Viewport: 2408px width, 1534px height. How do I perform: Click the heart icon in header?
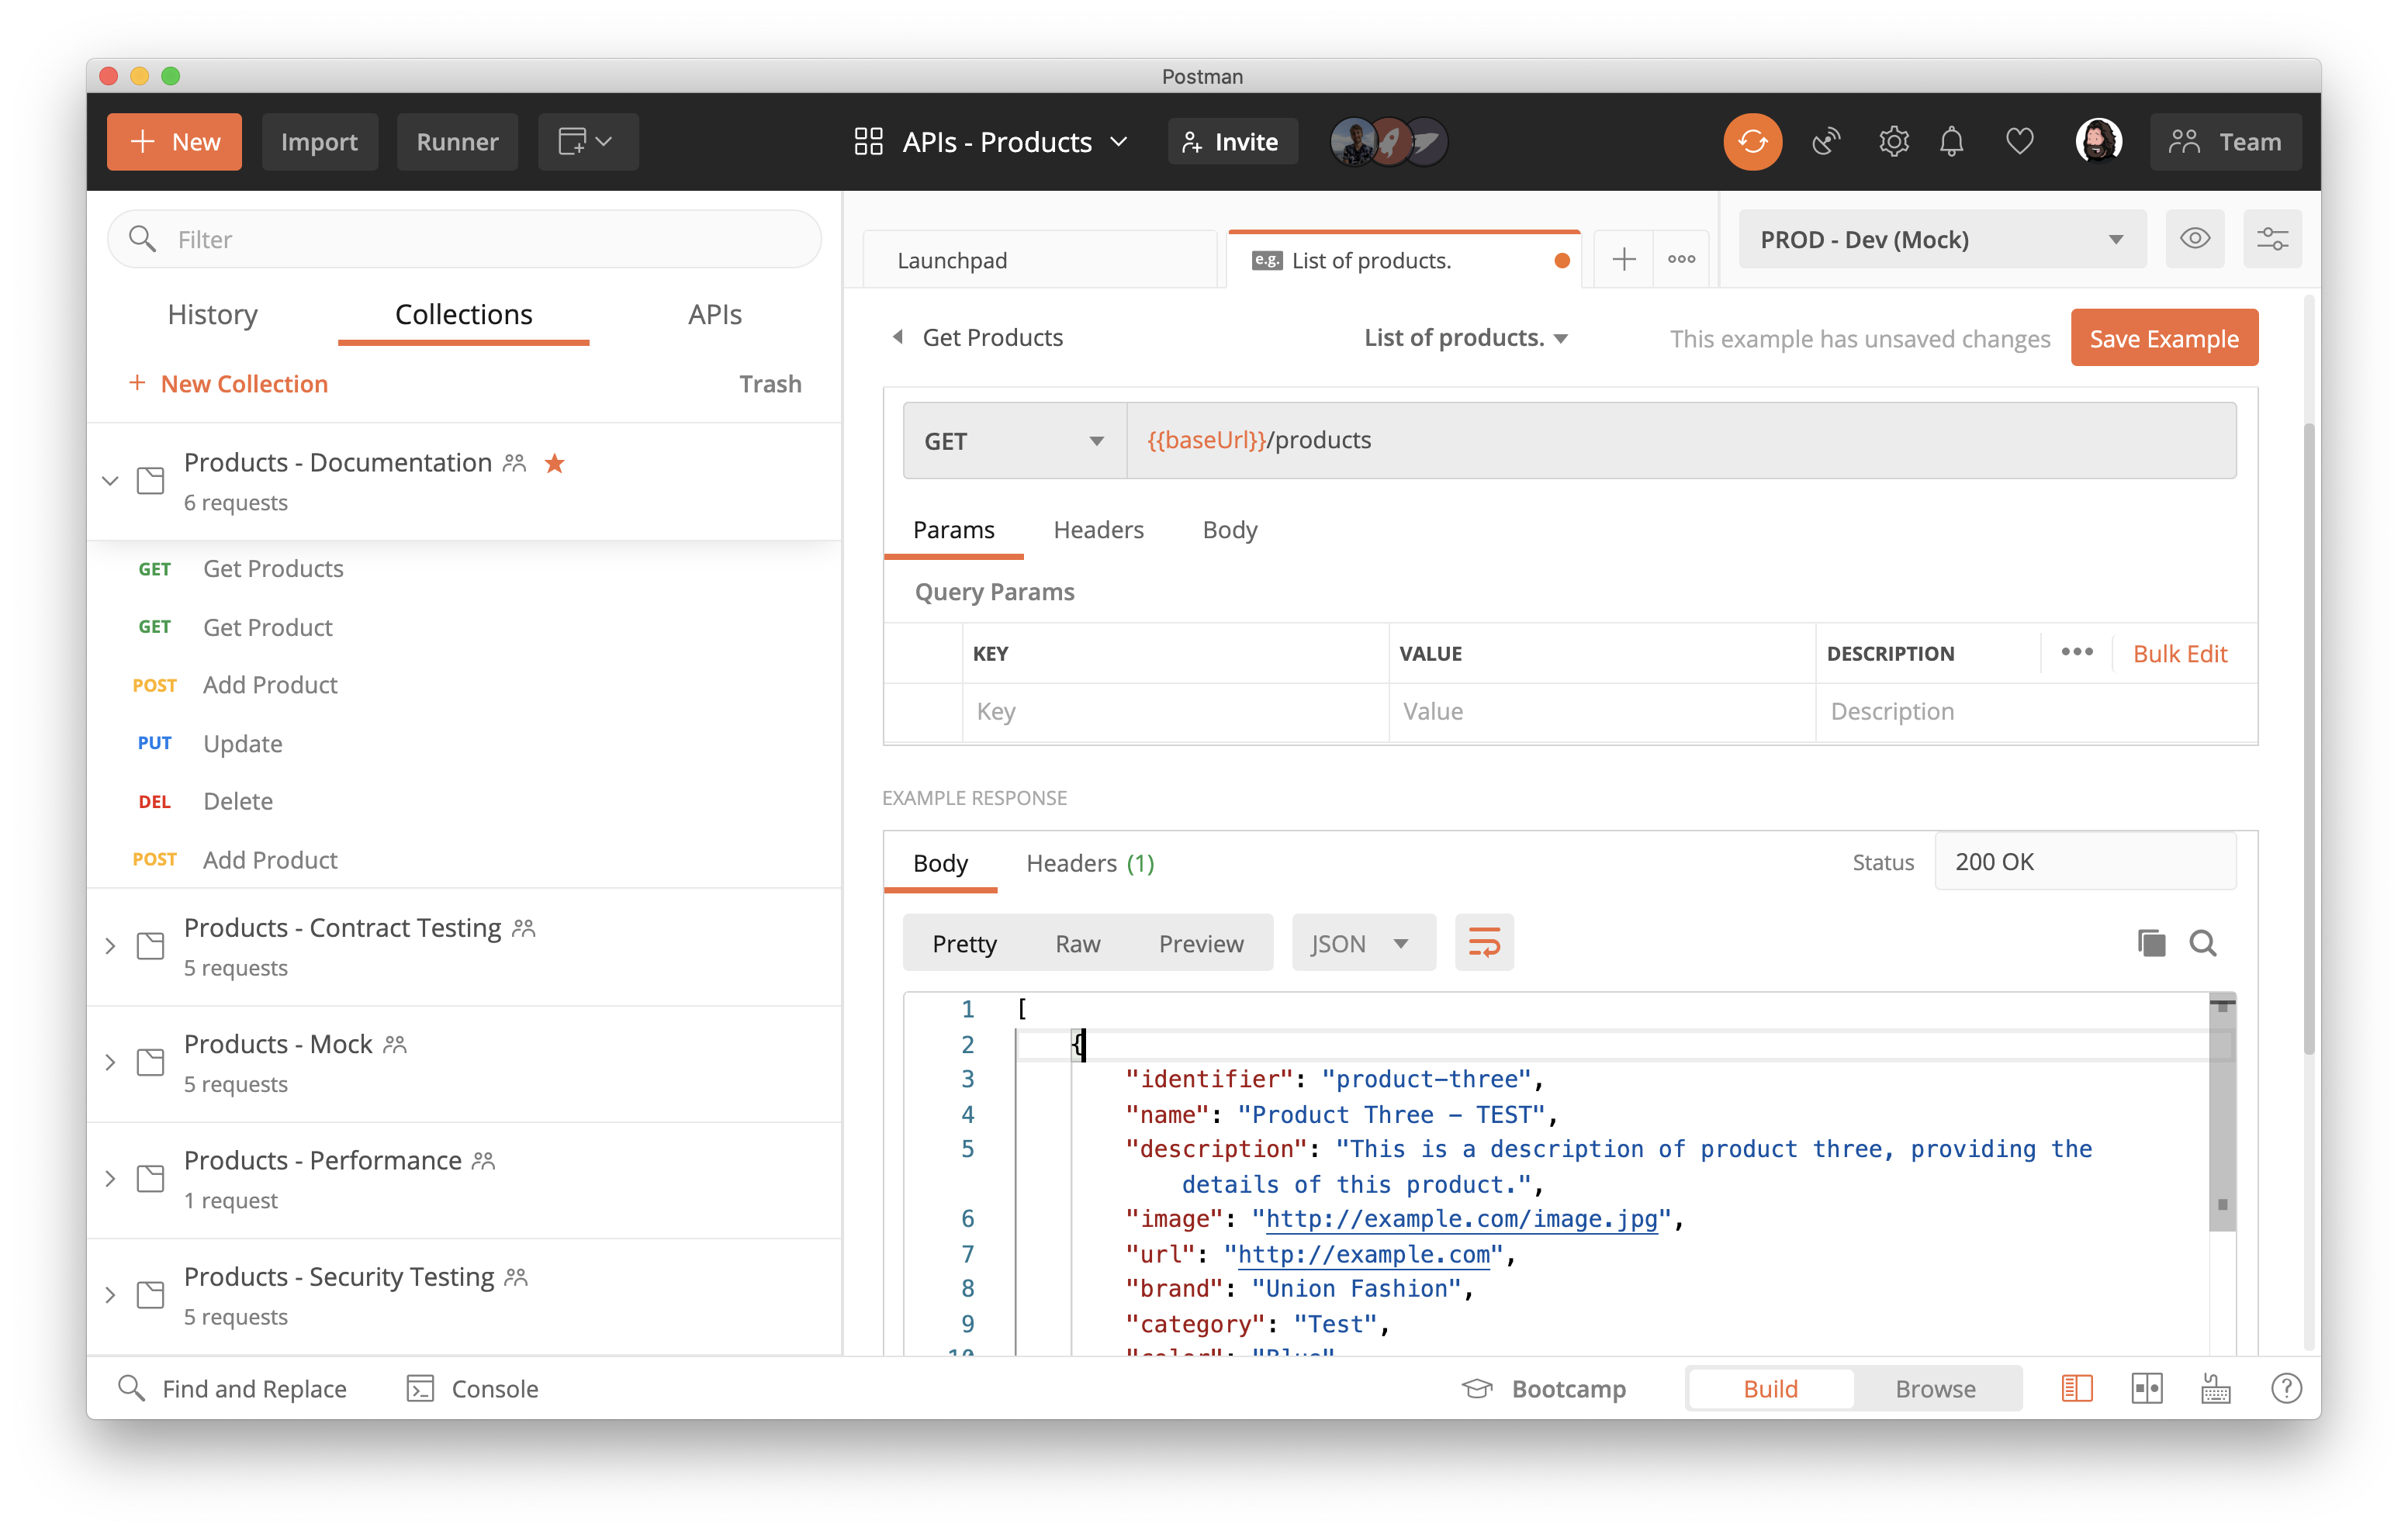pos(2019,141)
